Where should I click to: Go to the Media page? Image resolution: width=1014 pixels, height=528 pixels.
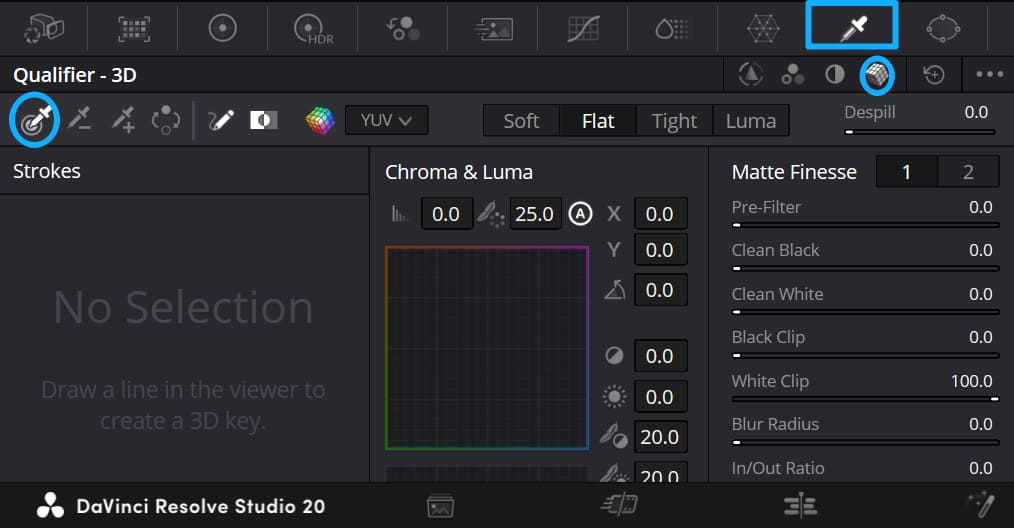440,506
